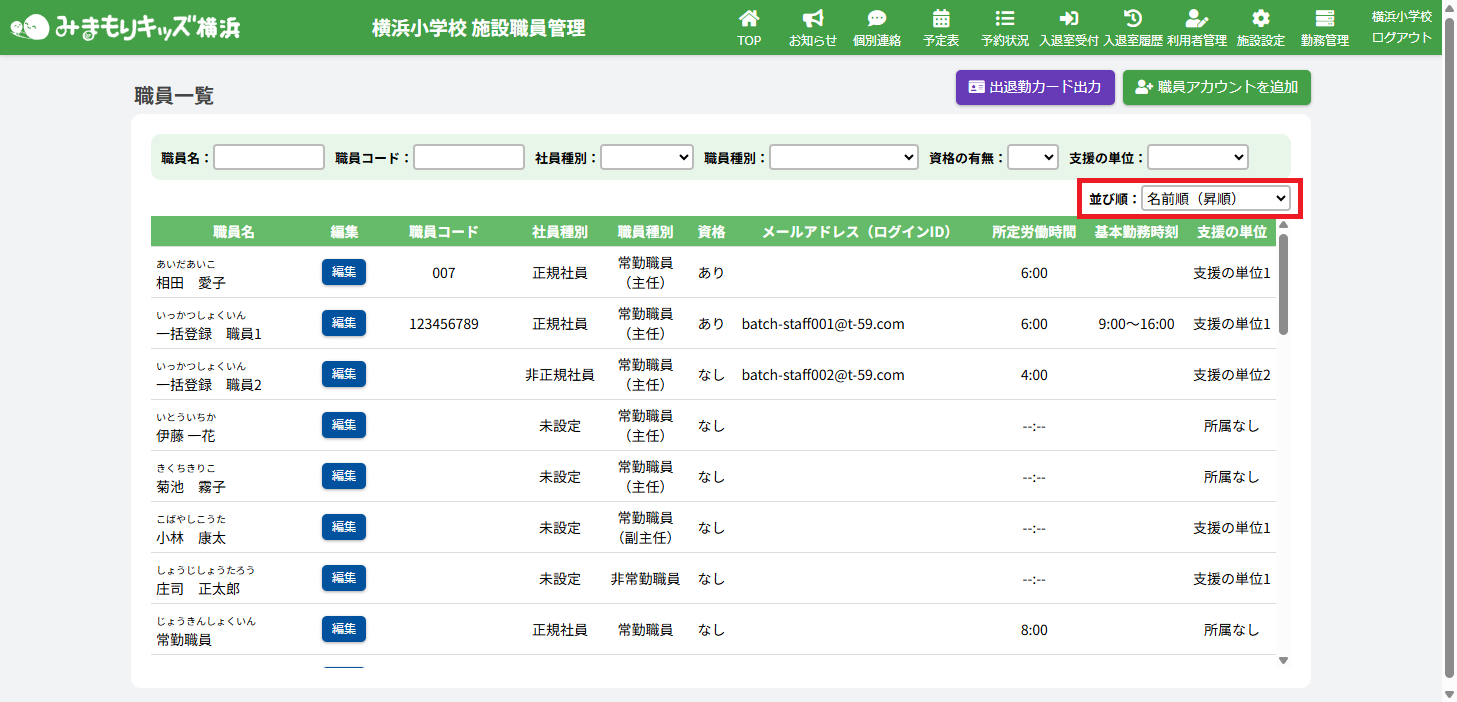Open the 資格の有無 dropdown

tap(1032, 157)
